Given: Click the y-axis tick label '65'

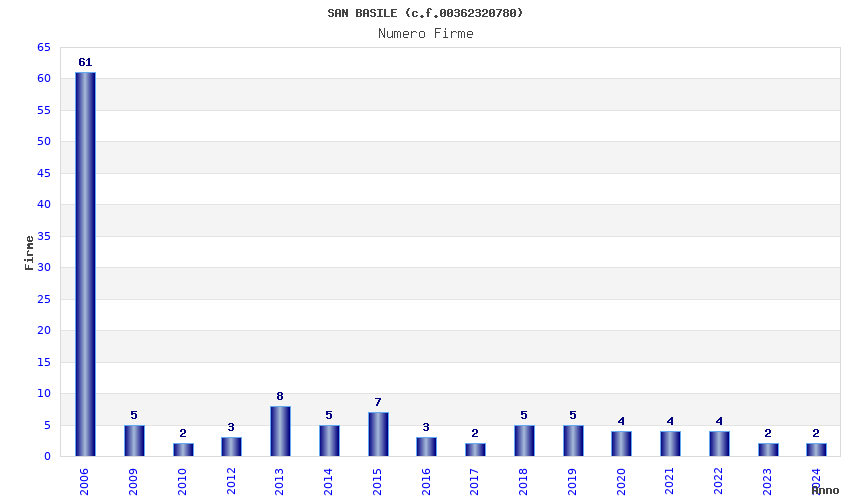Looking at the screenshot, I should pyautogui.click(x=44, y=48).
